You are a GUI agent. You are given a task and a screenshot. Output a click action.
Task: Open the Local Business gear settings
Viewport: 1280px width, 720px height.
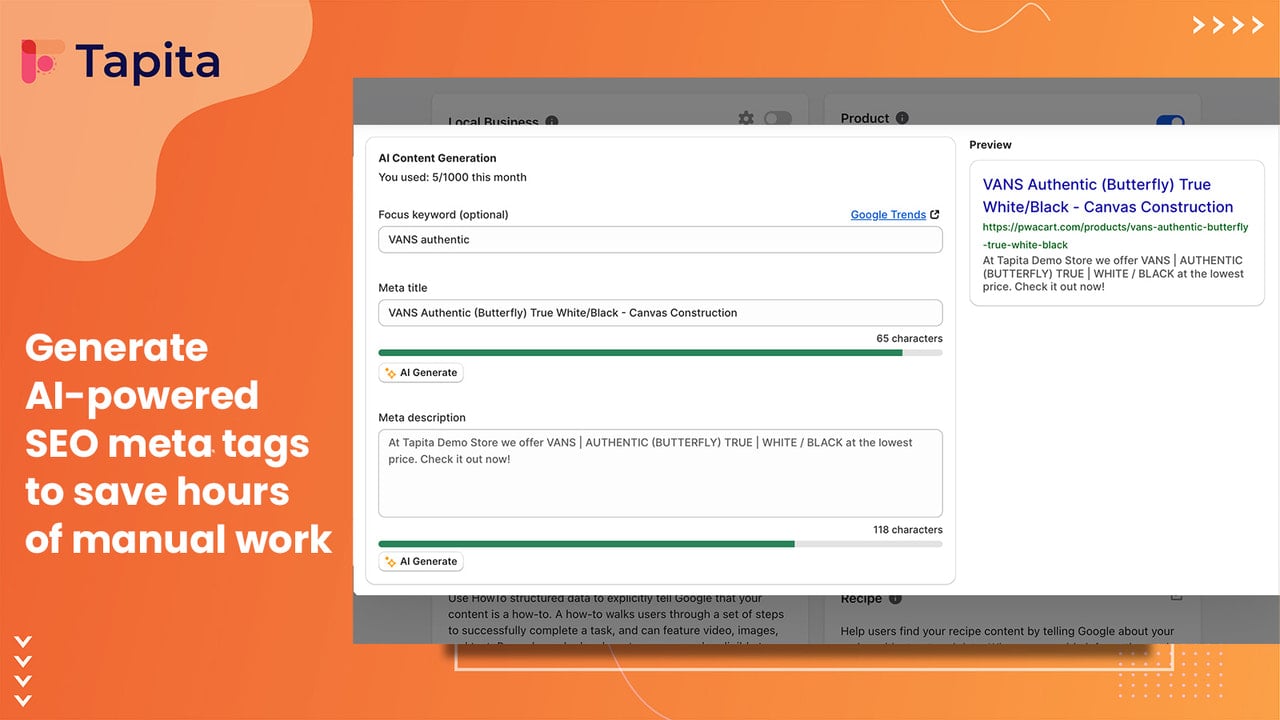[746, 118]
